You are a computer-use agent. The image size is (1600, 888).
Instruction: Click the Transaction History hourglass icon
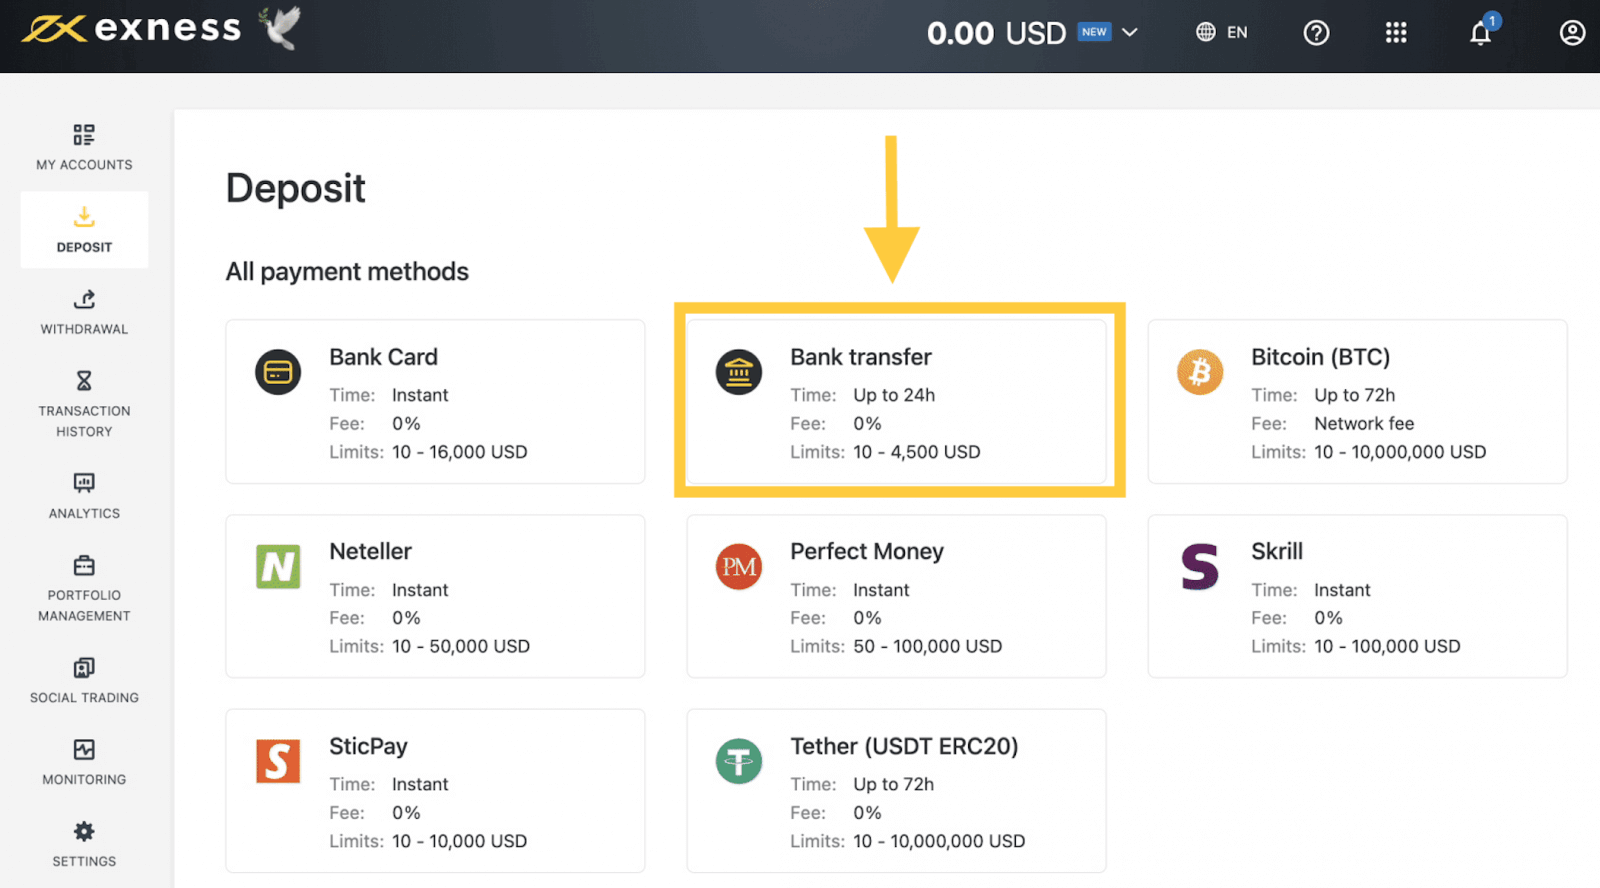pyautogui.click(x=84, y=381)
